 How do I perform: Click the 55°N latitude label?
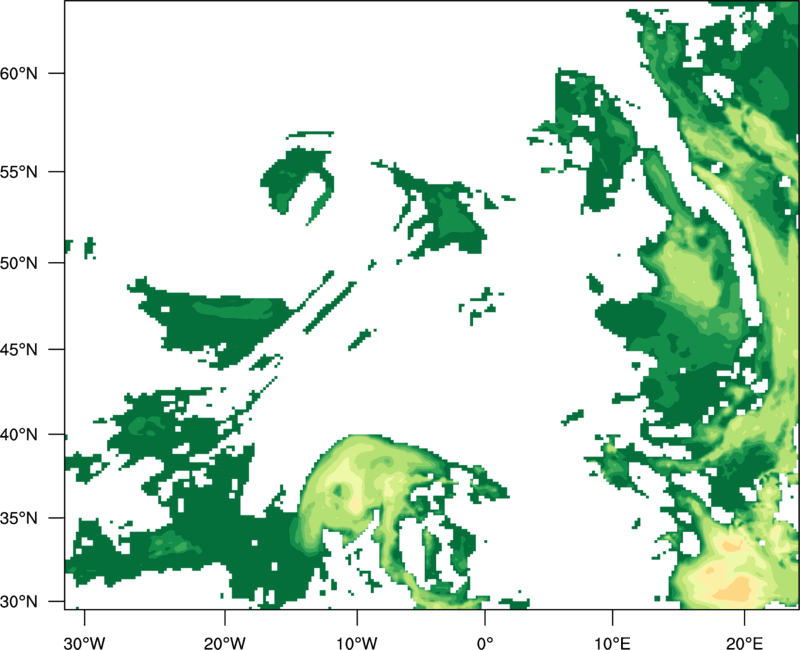18,172
